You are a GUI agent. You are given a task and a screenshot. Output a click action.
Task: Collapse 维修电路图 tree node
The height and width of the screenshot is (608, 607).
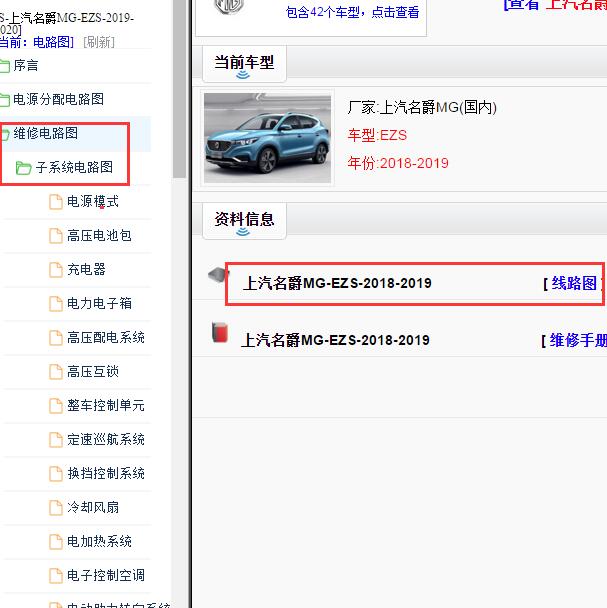[45, 133]
